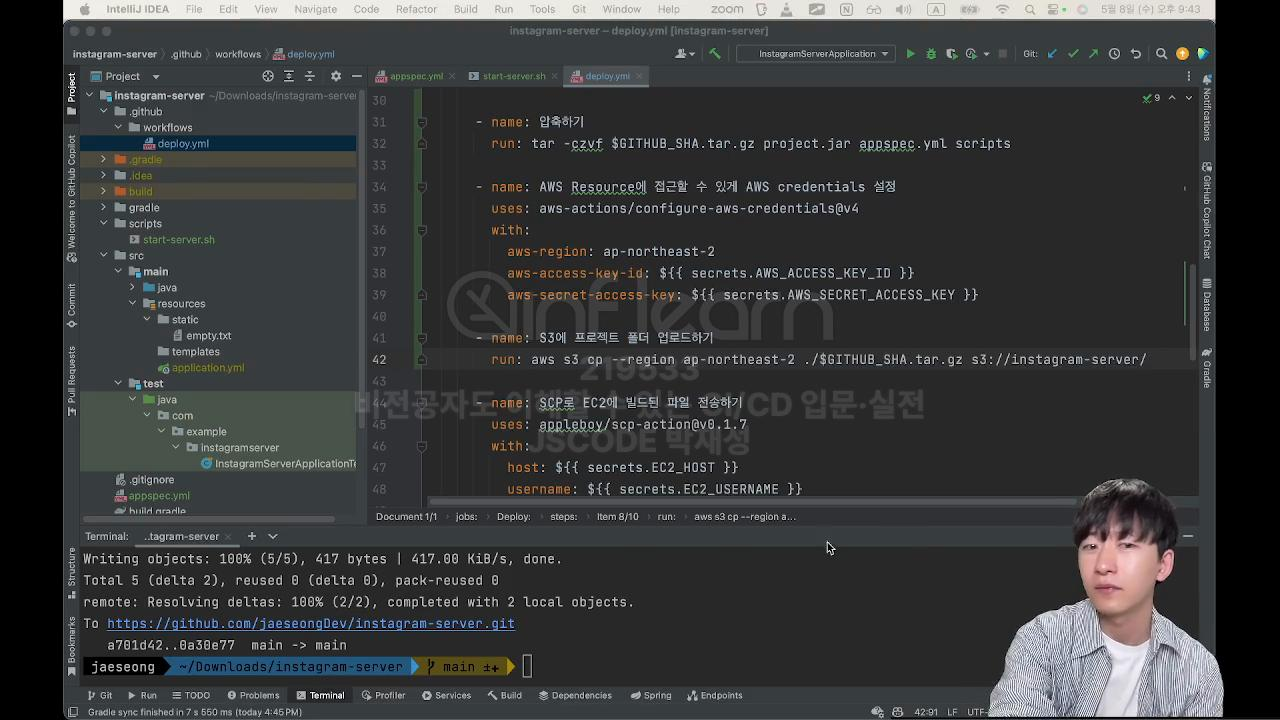Switch to start-server.sh editor tab
The width and height of the screenshot is (1280, 720).
tap(513, 76)
